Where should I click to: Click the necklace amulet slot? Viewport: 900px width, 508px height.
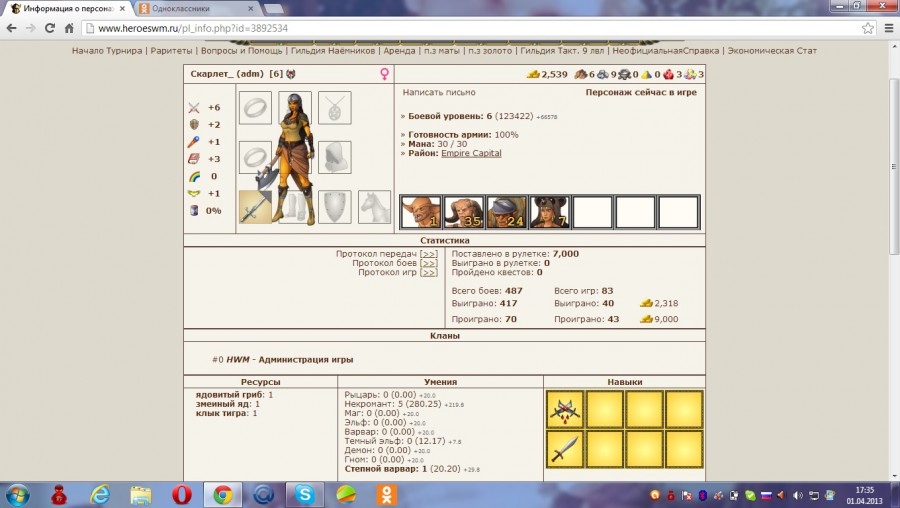pos(335,107)
